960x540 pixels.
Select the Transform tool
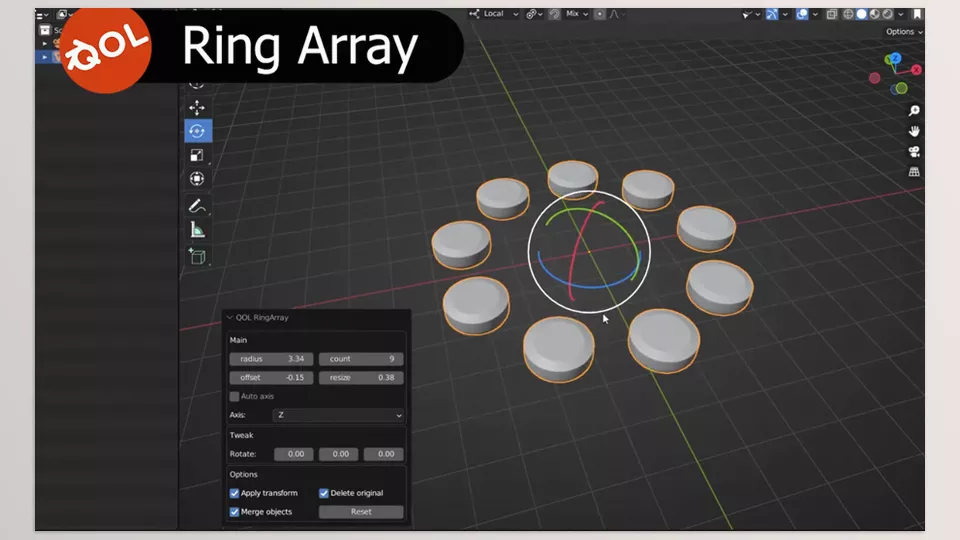[x=197, y=179]
